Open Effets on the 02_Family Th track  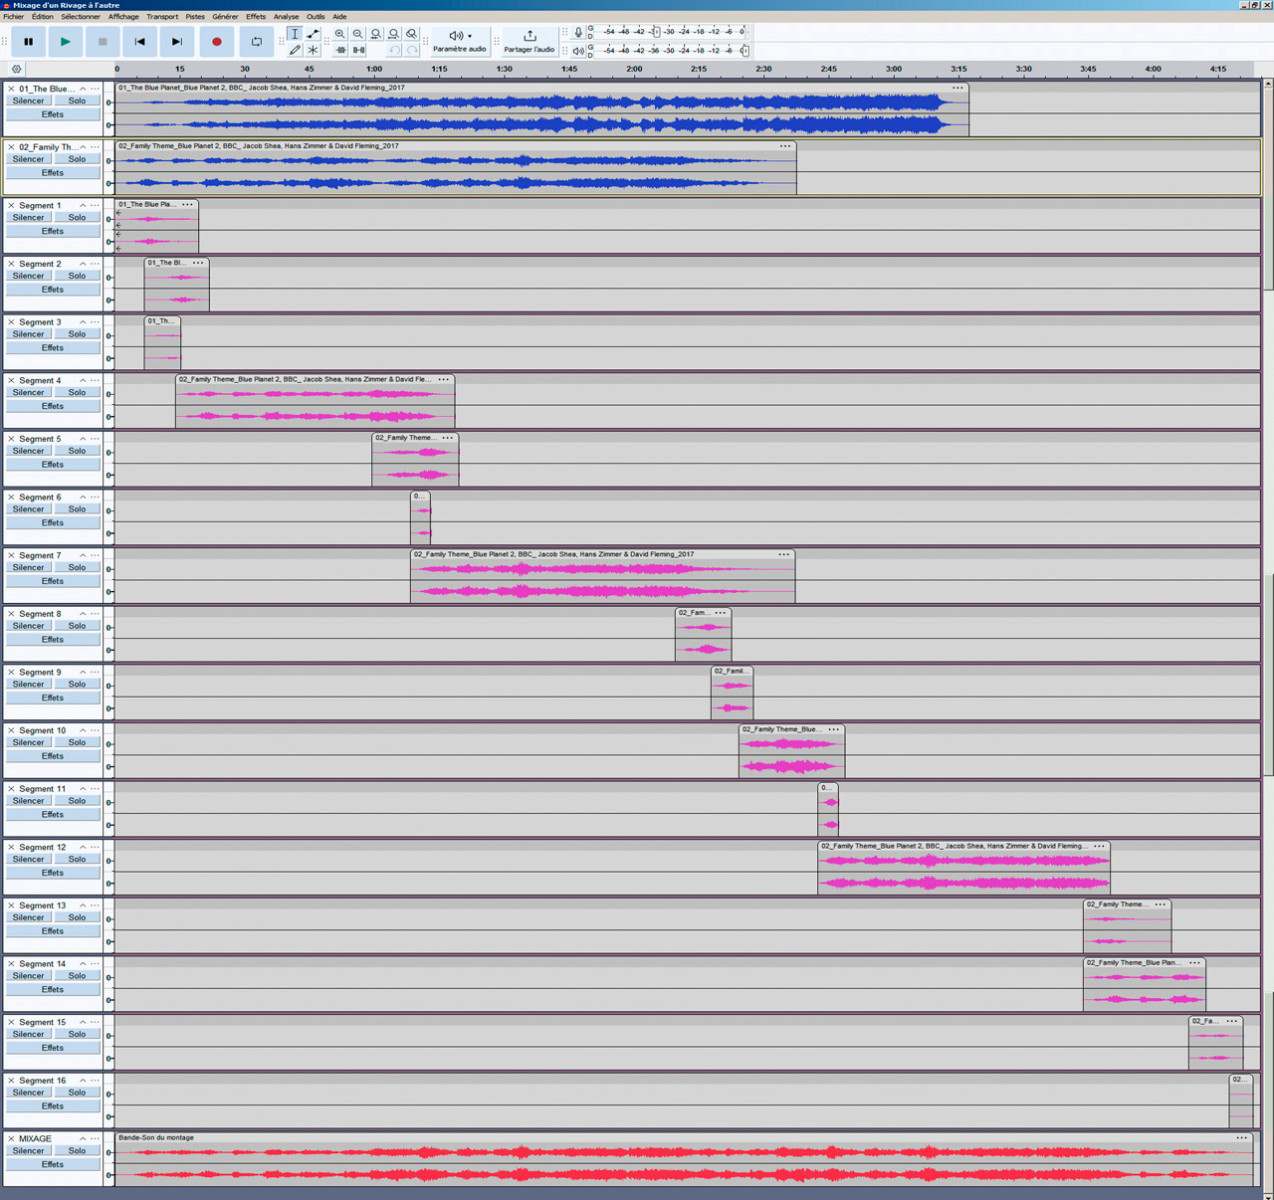tap(53, 172)
